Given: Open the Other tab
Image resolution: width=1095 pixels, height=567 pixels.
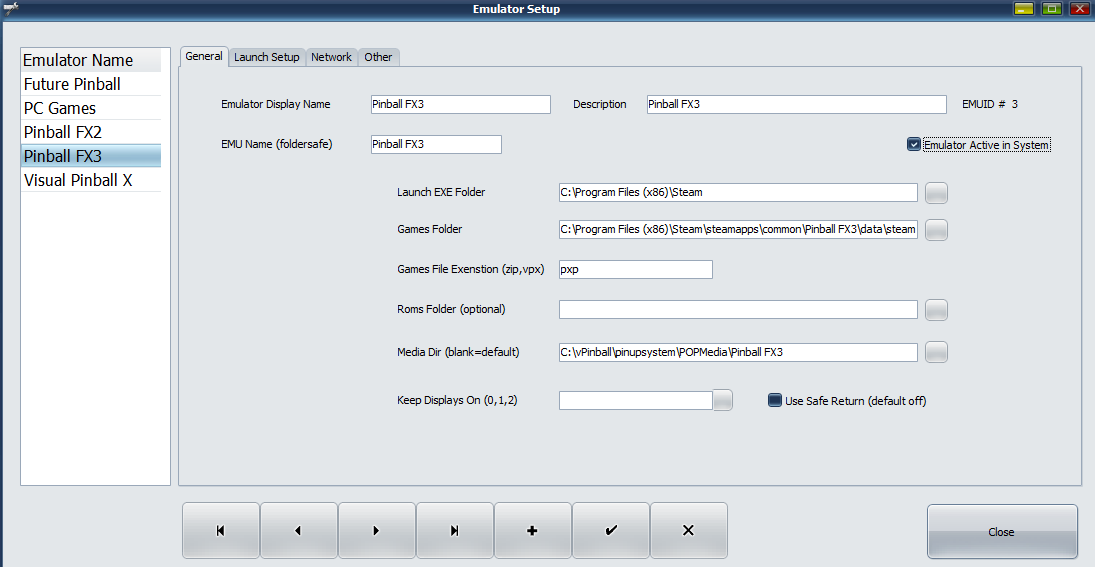Looking at the screenshot, I should pos(378,57).
